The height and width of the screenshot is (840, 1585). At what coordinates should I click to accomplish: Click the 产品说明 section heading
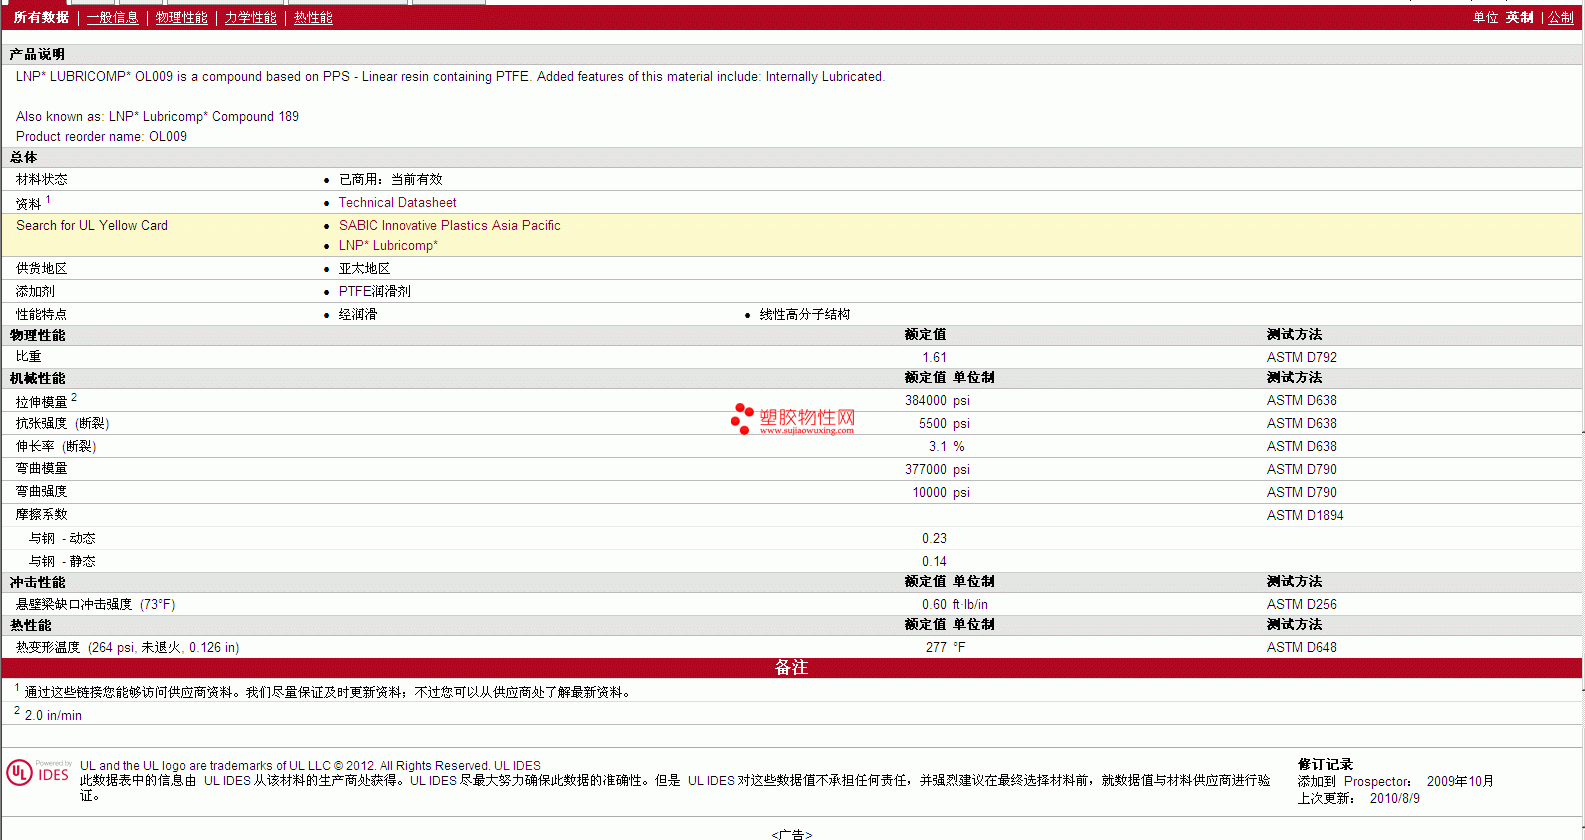37,54
